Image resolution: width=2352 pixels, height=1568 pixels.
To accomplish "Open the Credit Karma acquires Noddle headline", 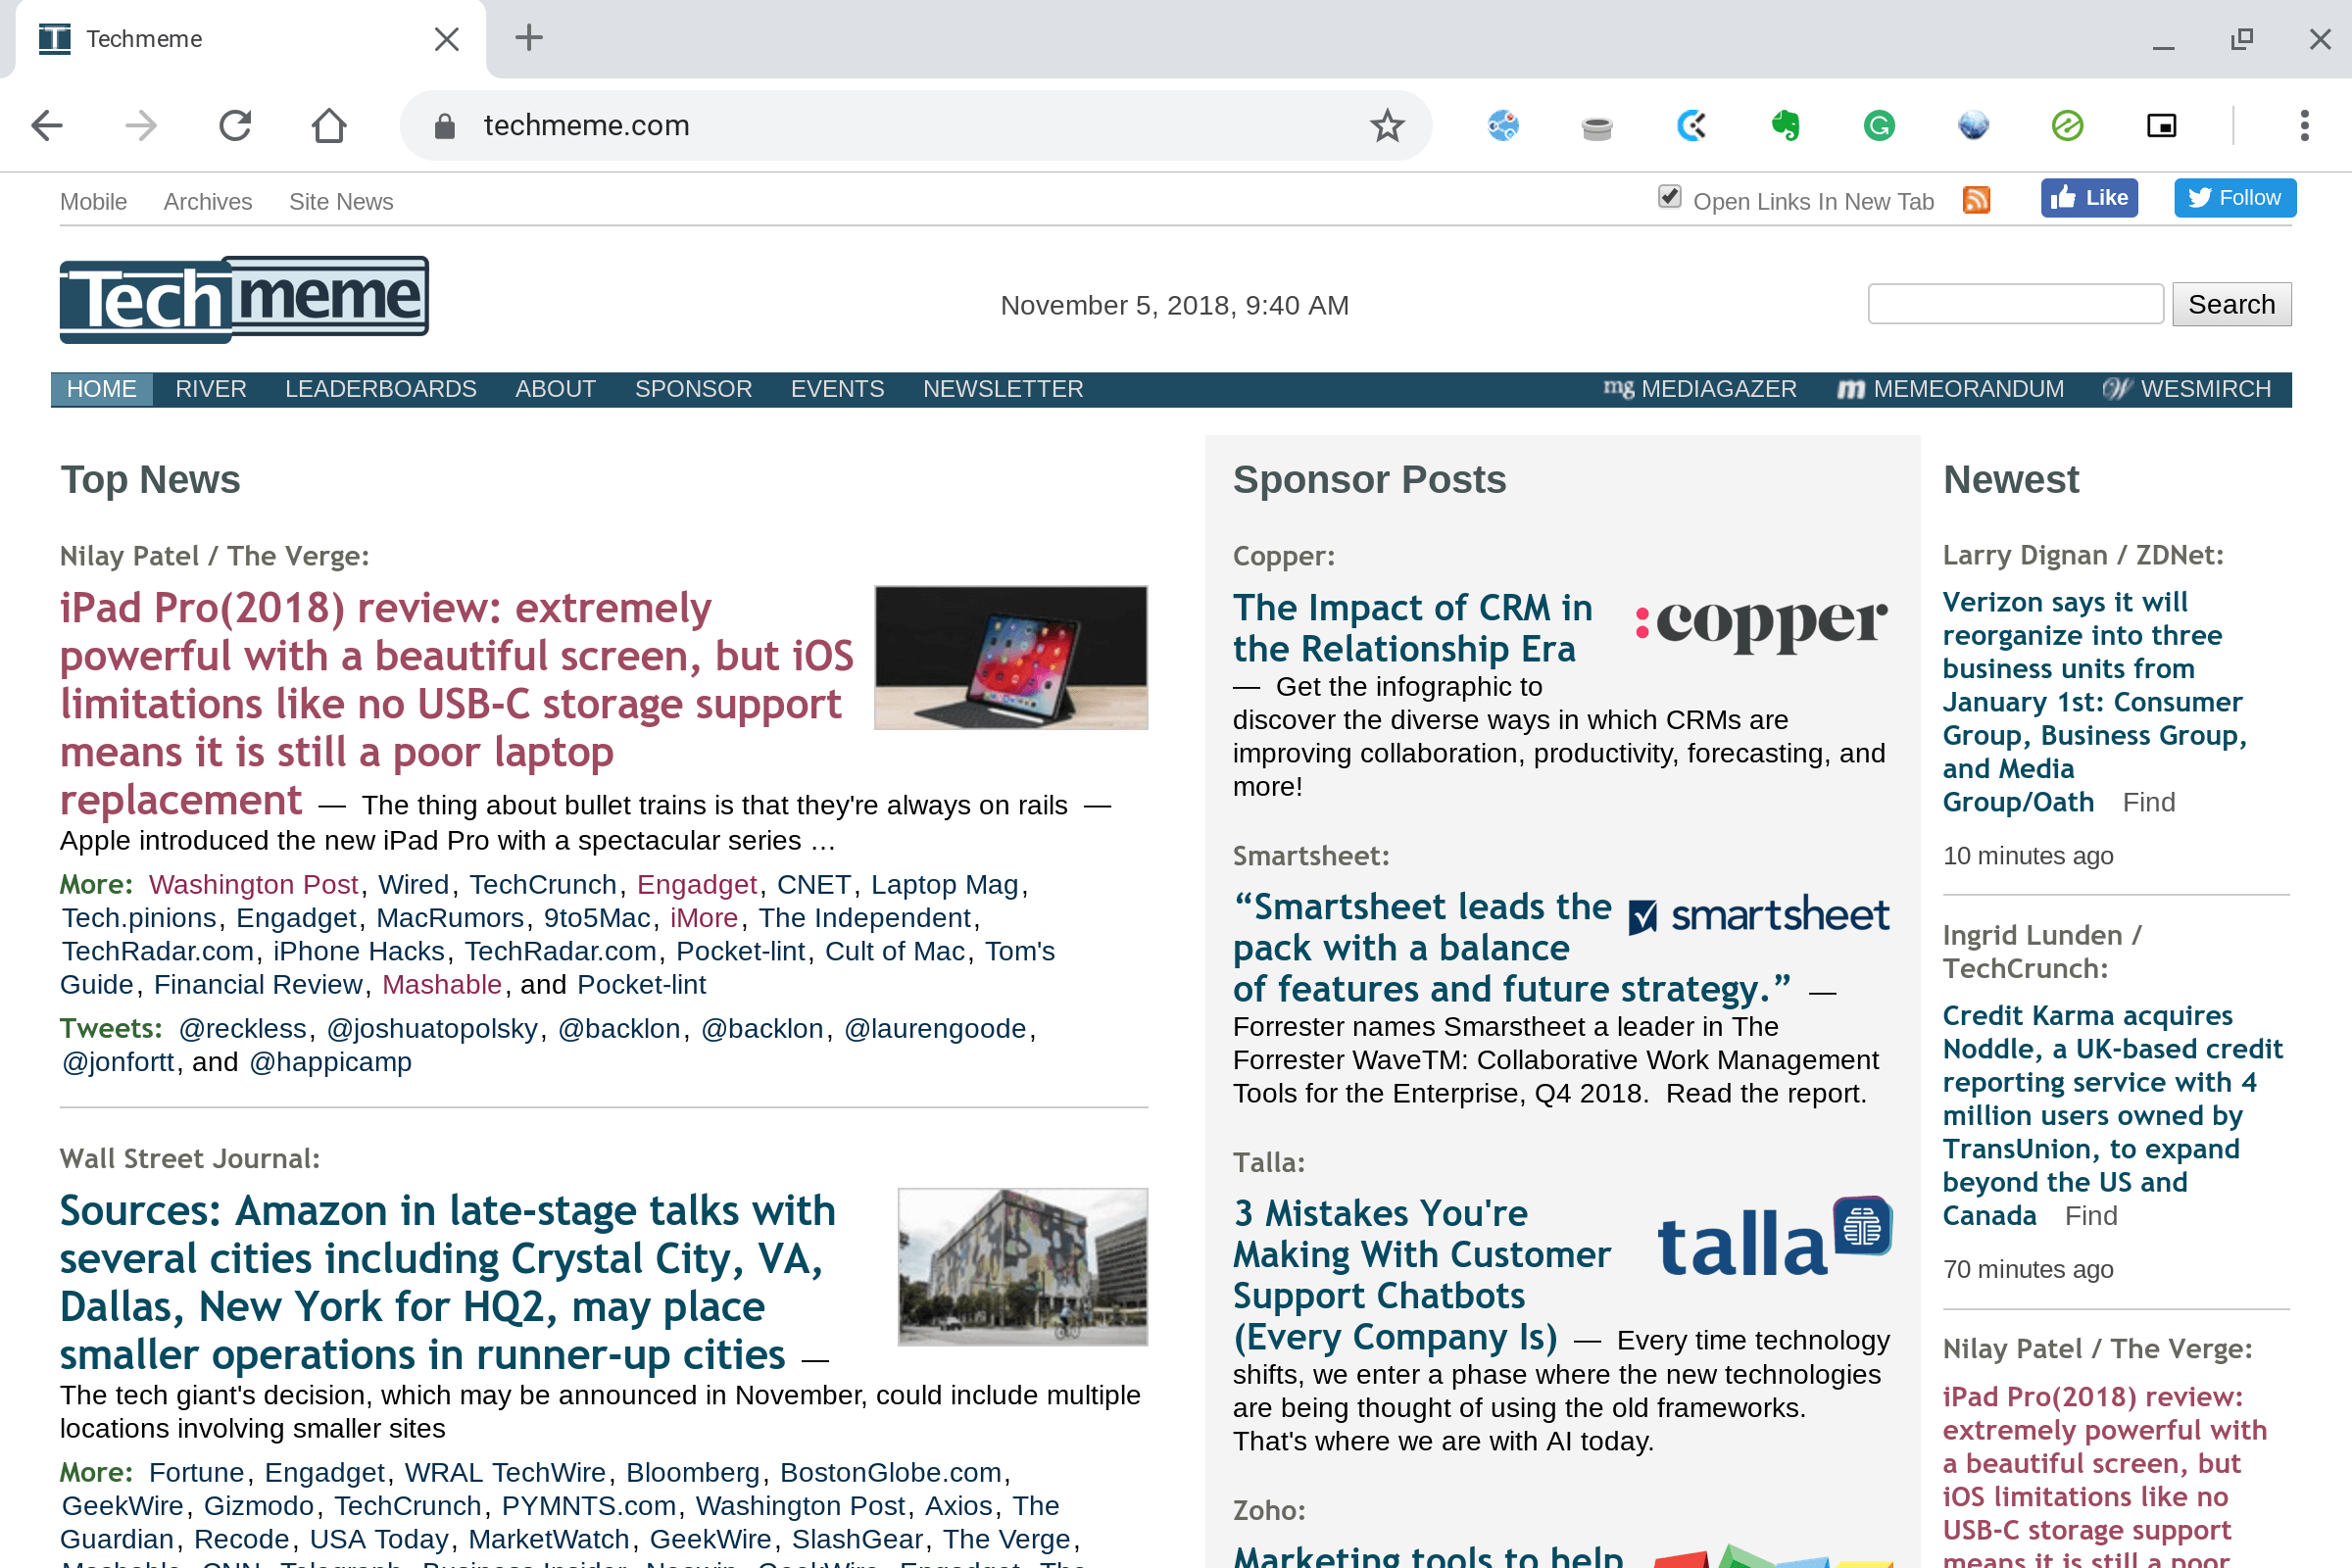I will coord(2112,1115).
